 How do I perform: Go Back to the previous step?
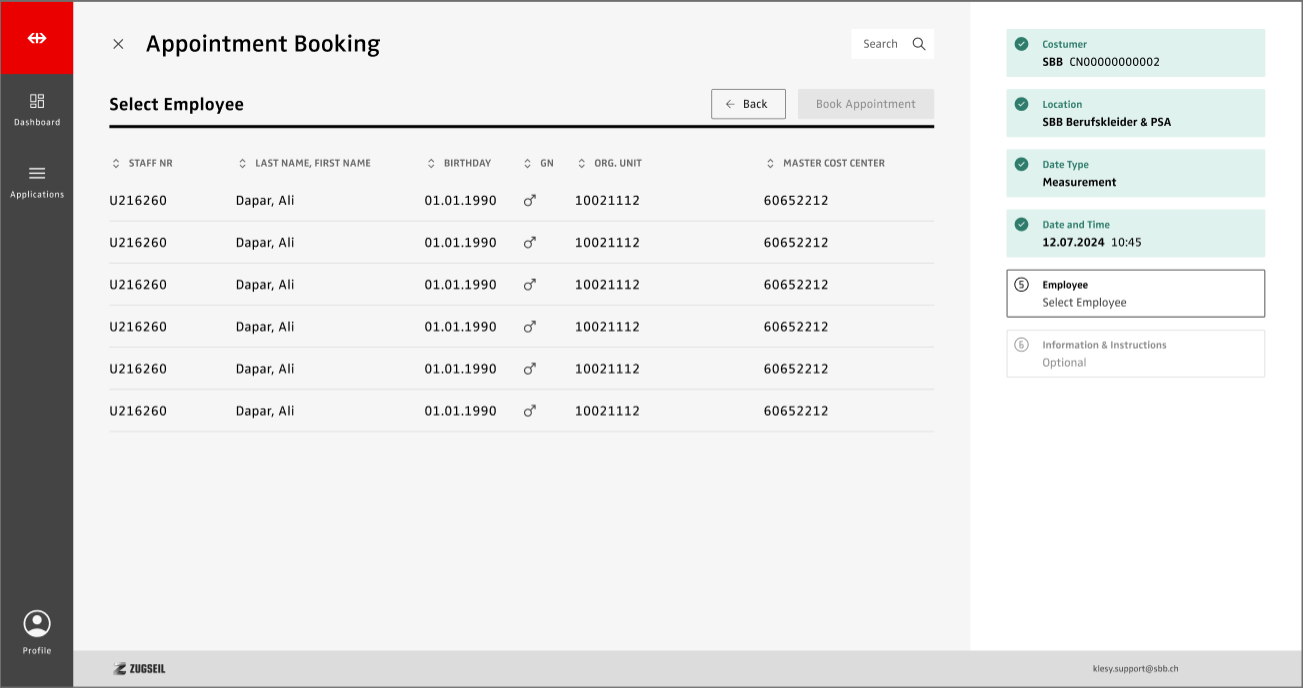tap(748, 104)
